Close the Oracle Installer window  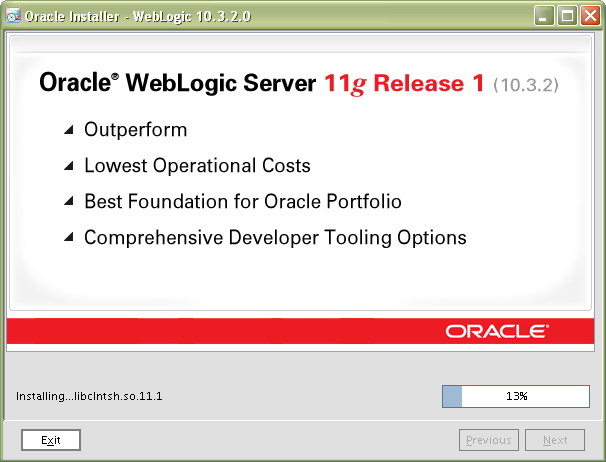pyautogui.click(x=589, y=15)
